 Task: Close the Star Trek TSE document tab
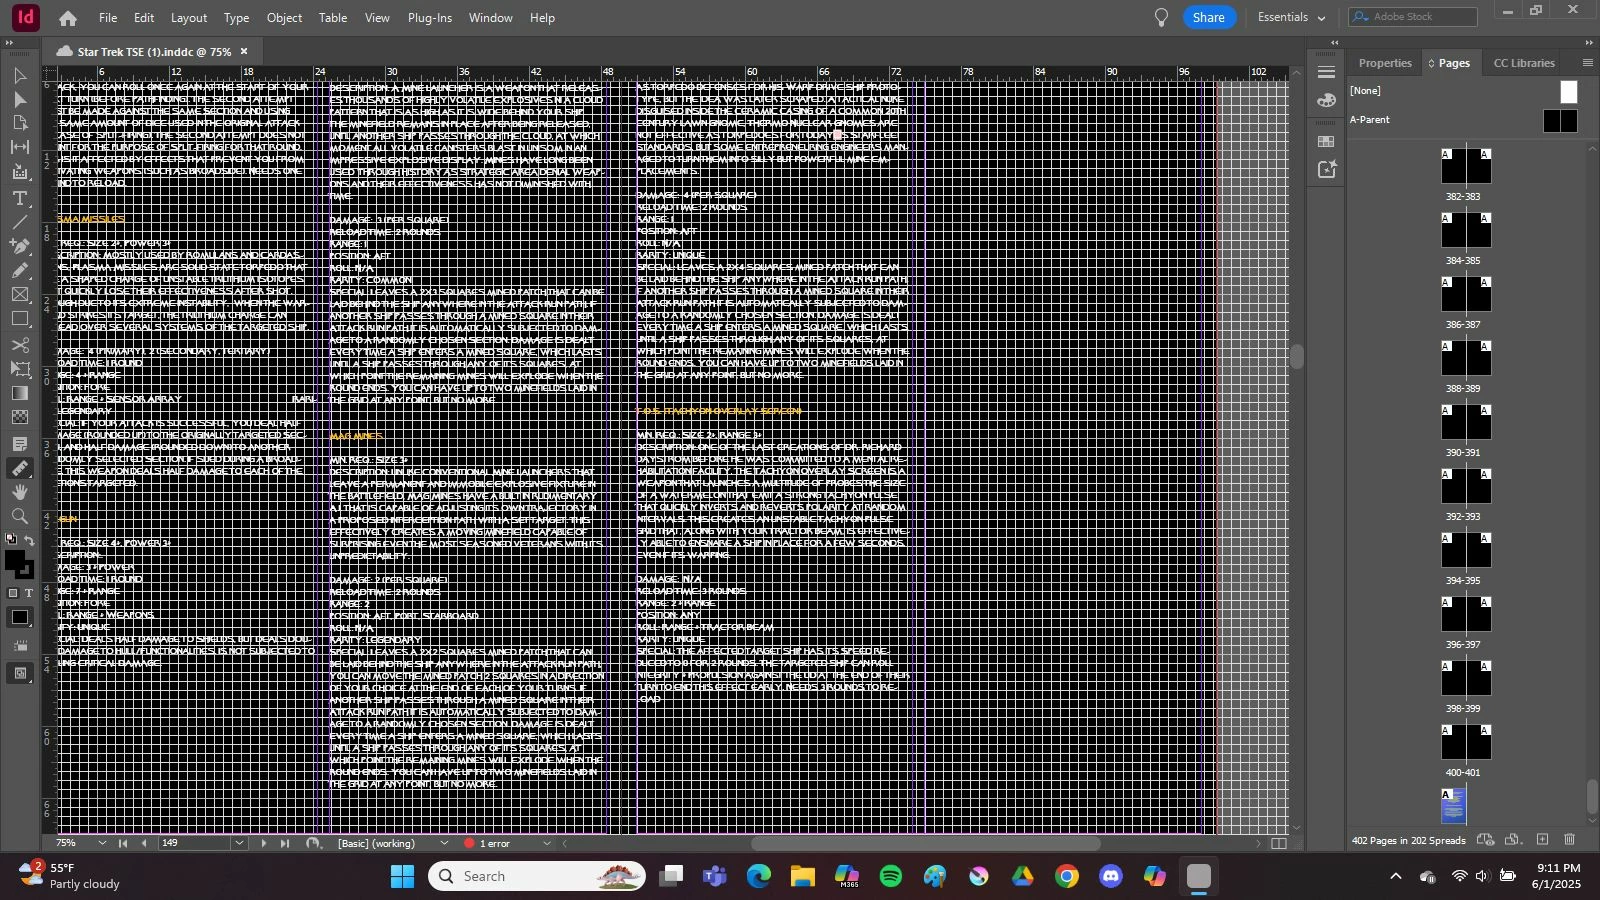244,51
